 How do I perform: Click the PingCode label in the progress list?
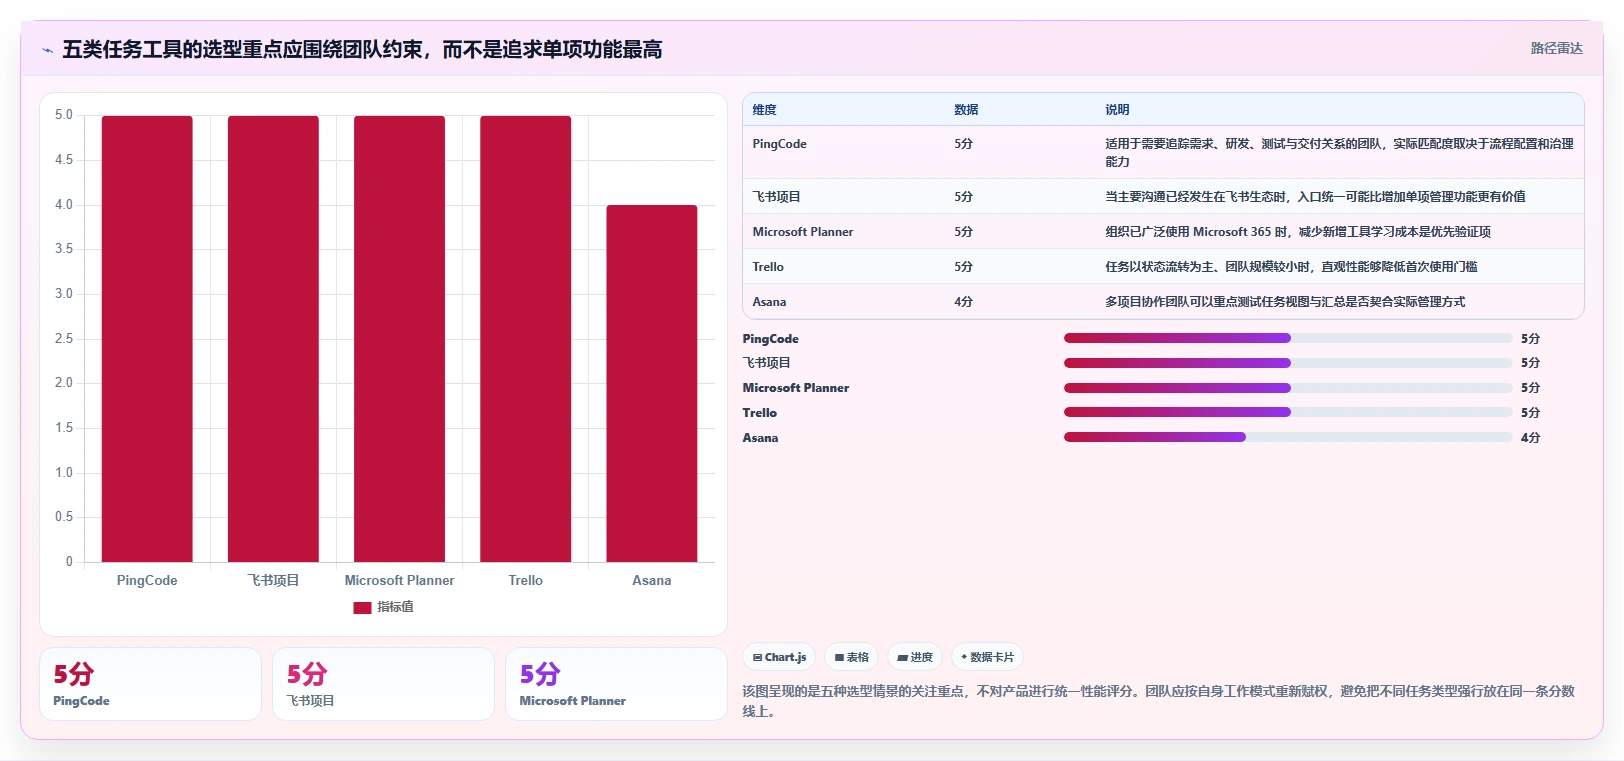pos(770,339)
